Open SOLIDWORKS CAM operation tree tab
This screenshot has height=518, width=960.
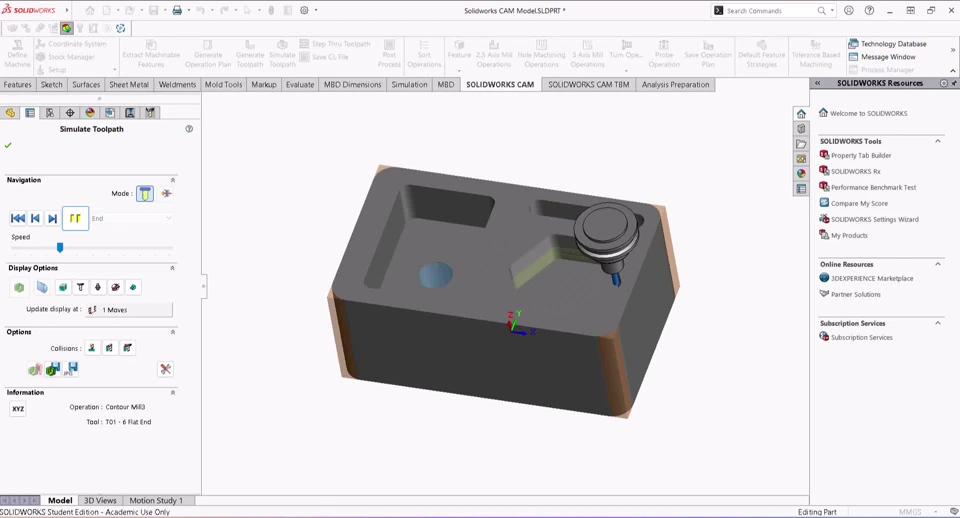click(130, 113)
